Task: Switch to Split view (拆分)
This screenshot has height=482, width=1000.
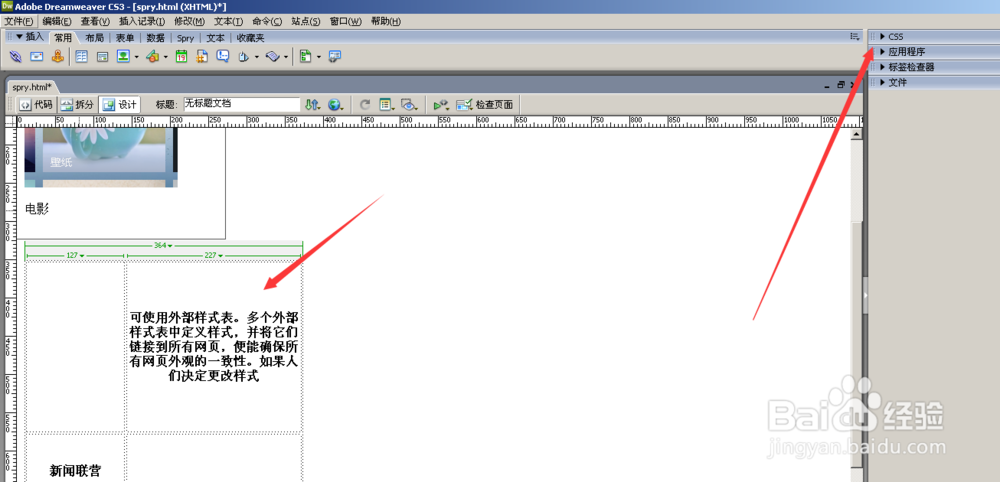Action: [77, 105]
